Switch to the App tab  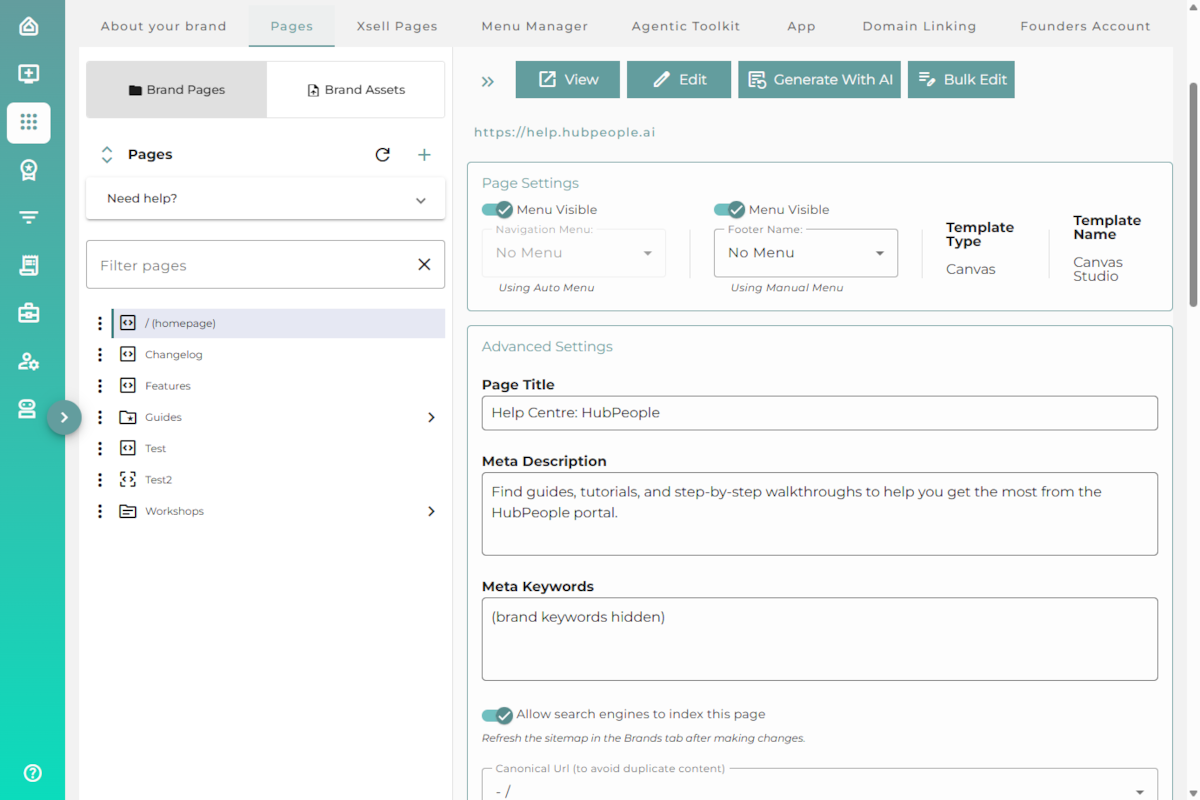tap(801, 26)
